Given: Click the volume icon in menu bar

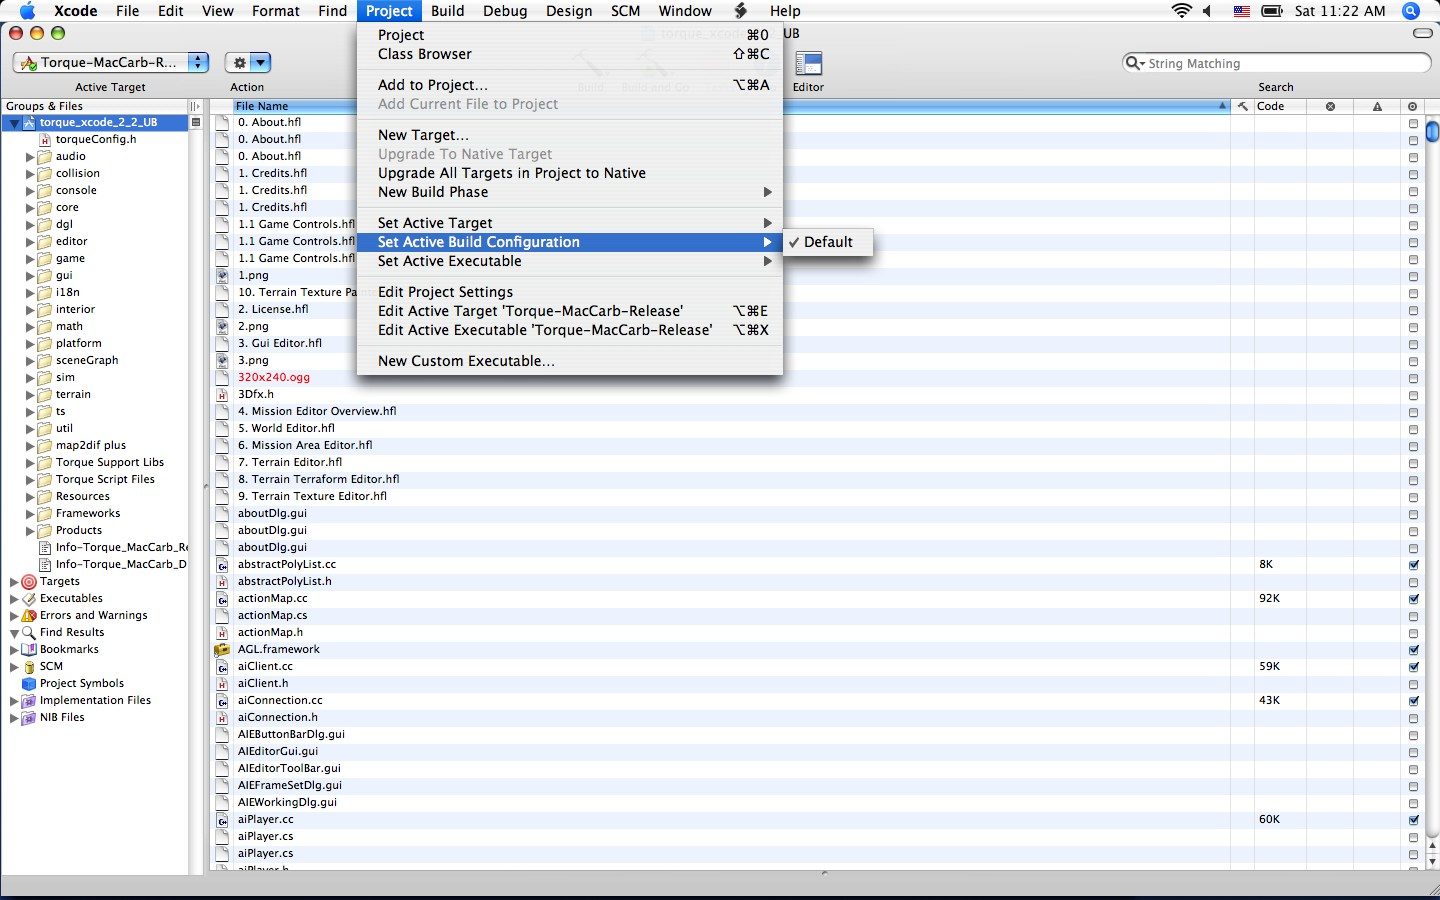Looking at the screenshot, I should tap(1207, 11).
